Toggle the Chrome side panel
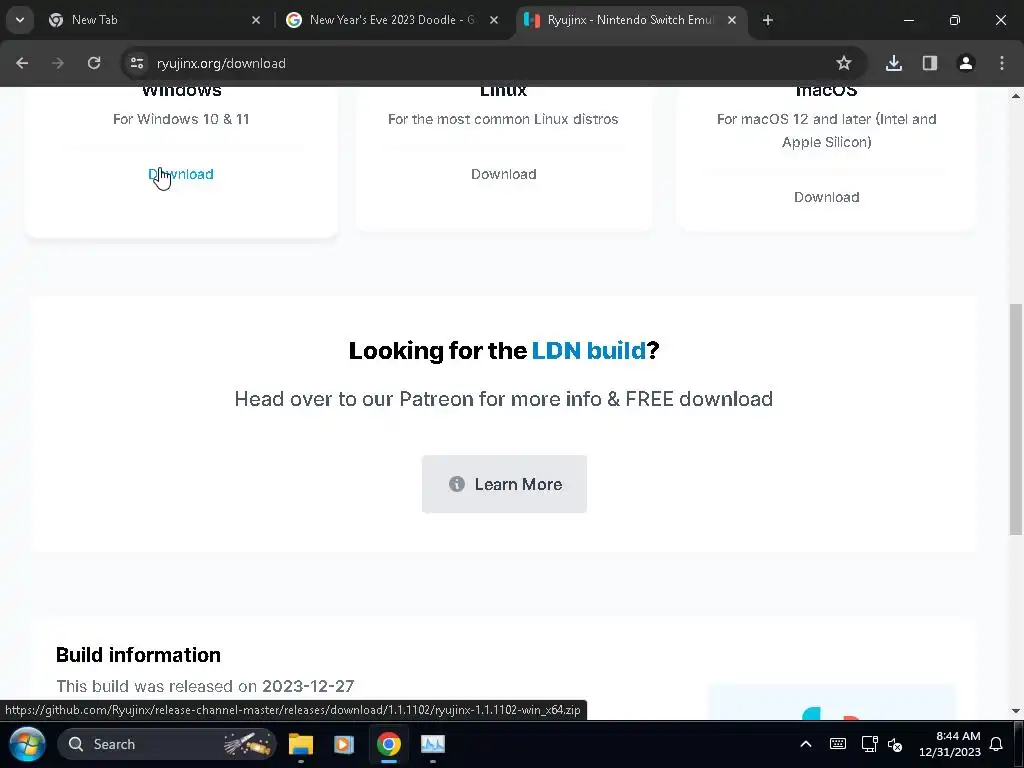This screenshot has width=1024, height=768. pos(930,63)
